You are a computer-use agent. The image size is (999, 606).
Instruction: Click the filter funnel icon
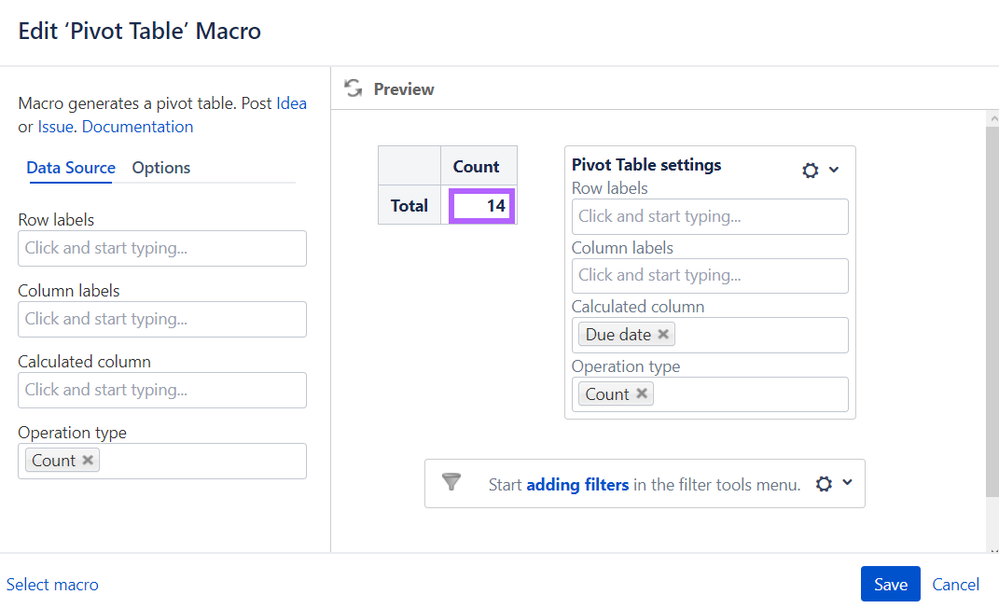(452, 483)
